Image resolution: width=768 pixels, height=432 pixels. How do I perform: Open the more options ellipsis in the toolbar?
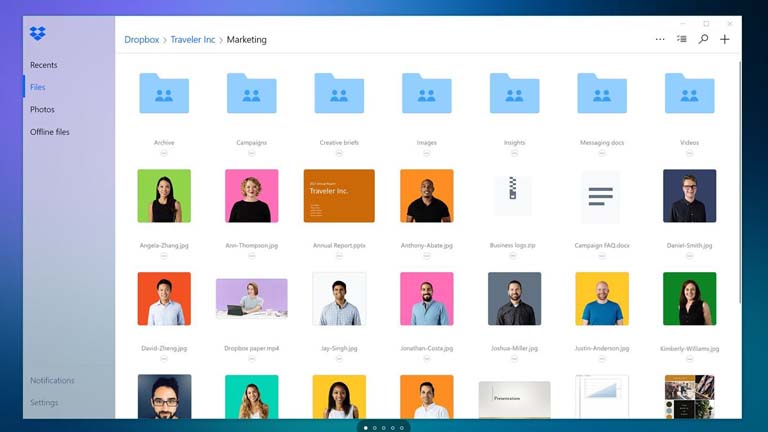tap(660, 39)
